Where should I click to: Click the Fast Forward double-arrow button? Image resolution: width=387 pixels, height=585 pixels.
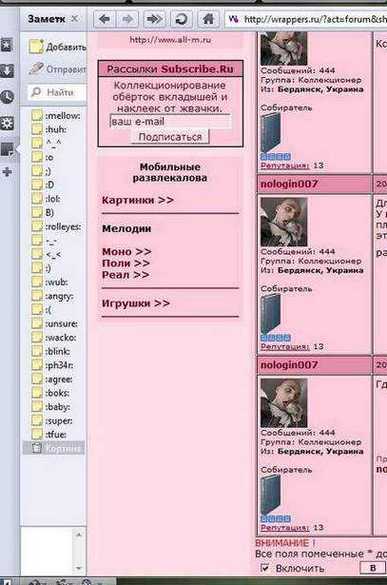(x=154, y=19)
